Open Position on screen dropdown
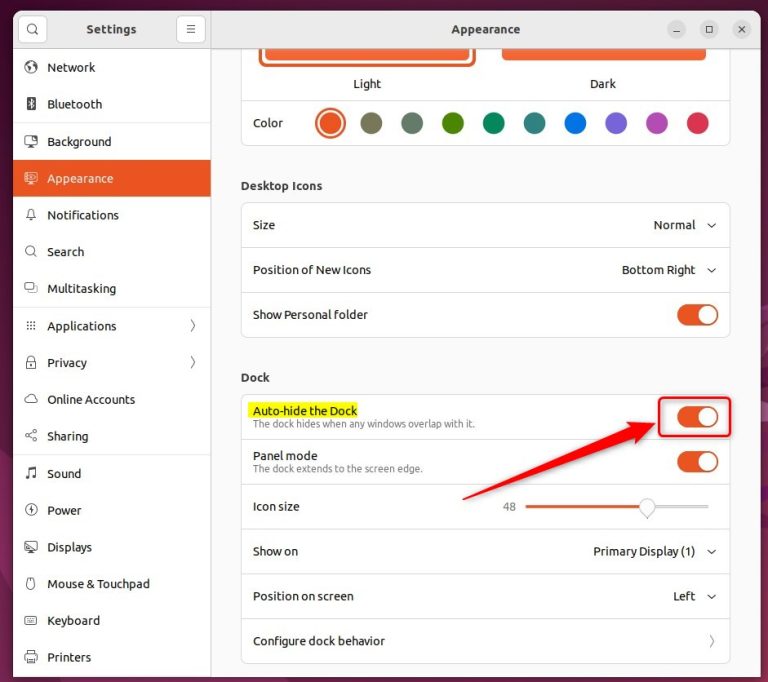This screenshot has width=768, height=682. pyautogui.click(x=695, y=596)
